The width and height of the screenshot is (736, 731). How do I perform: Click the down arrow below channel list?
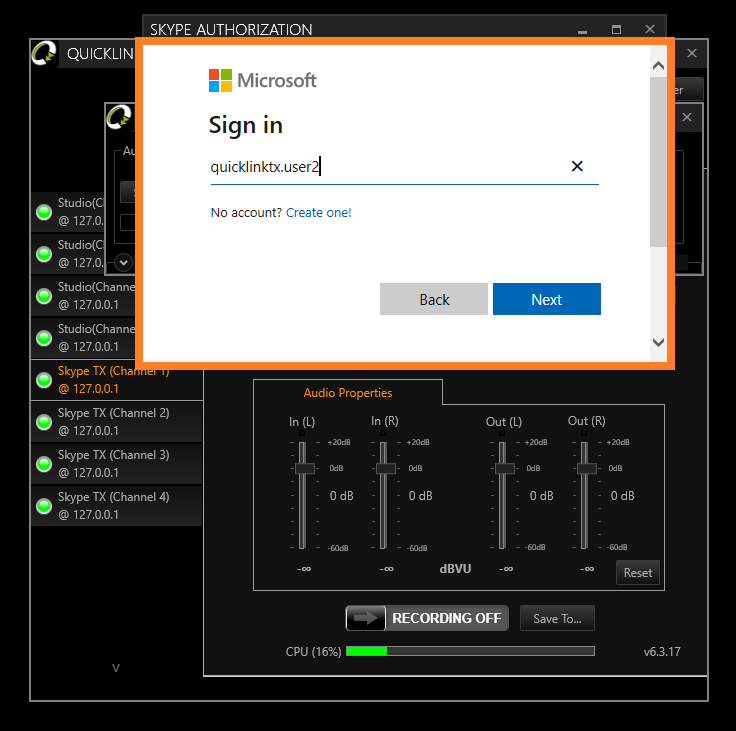click(116, 668)
